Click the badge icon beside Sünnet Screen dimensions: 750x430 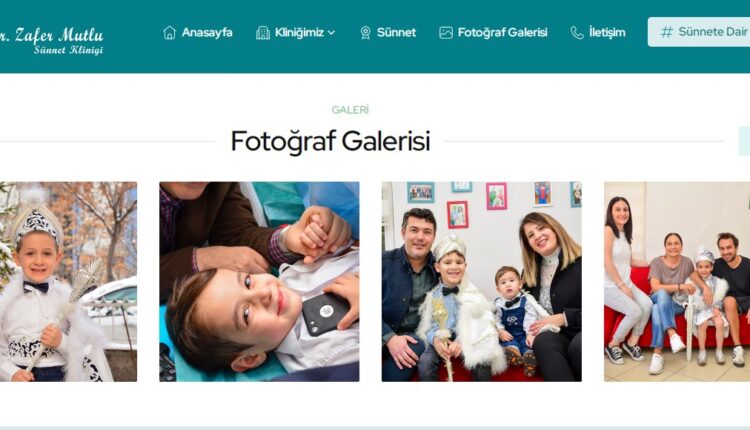pyautogui.click(x=365, y=33)
